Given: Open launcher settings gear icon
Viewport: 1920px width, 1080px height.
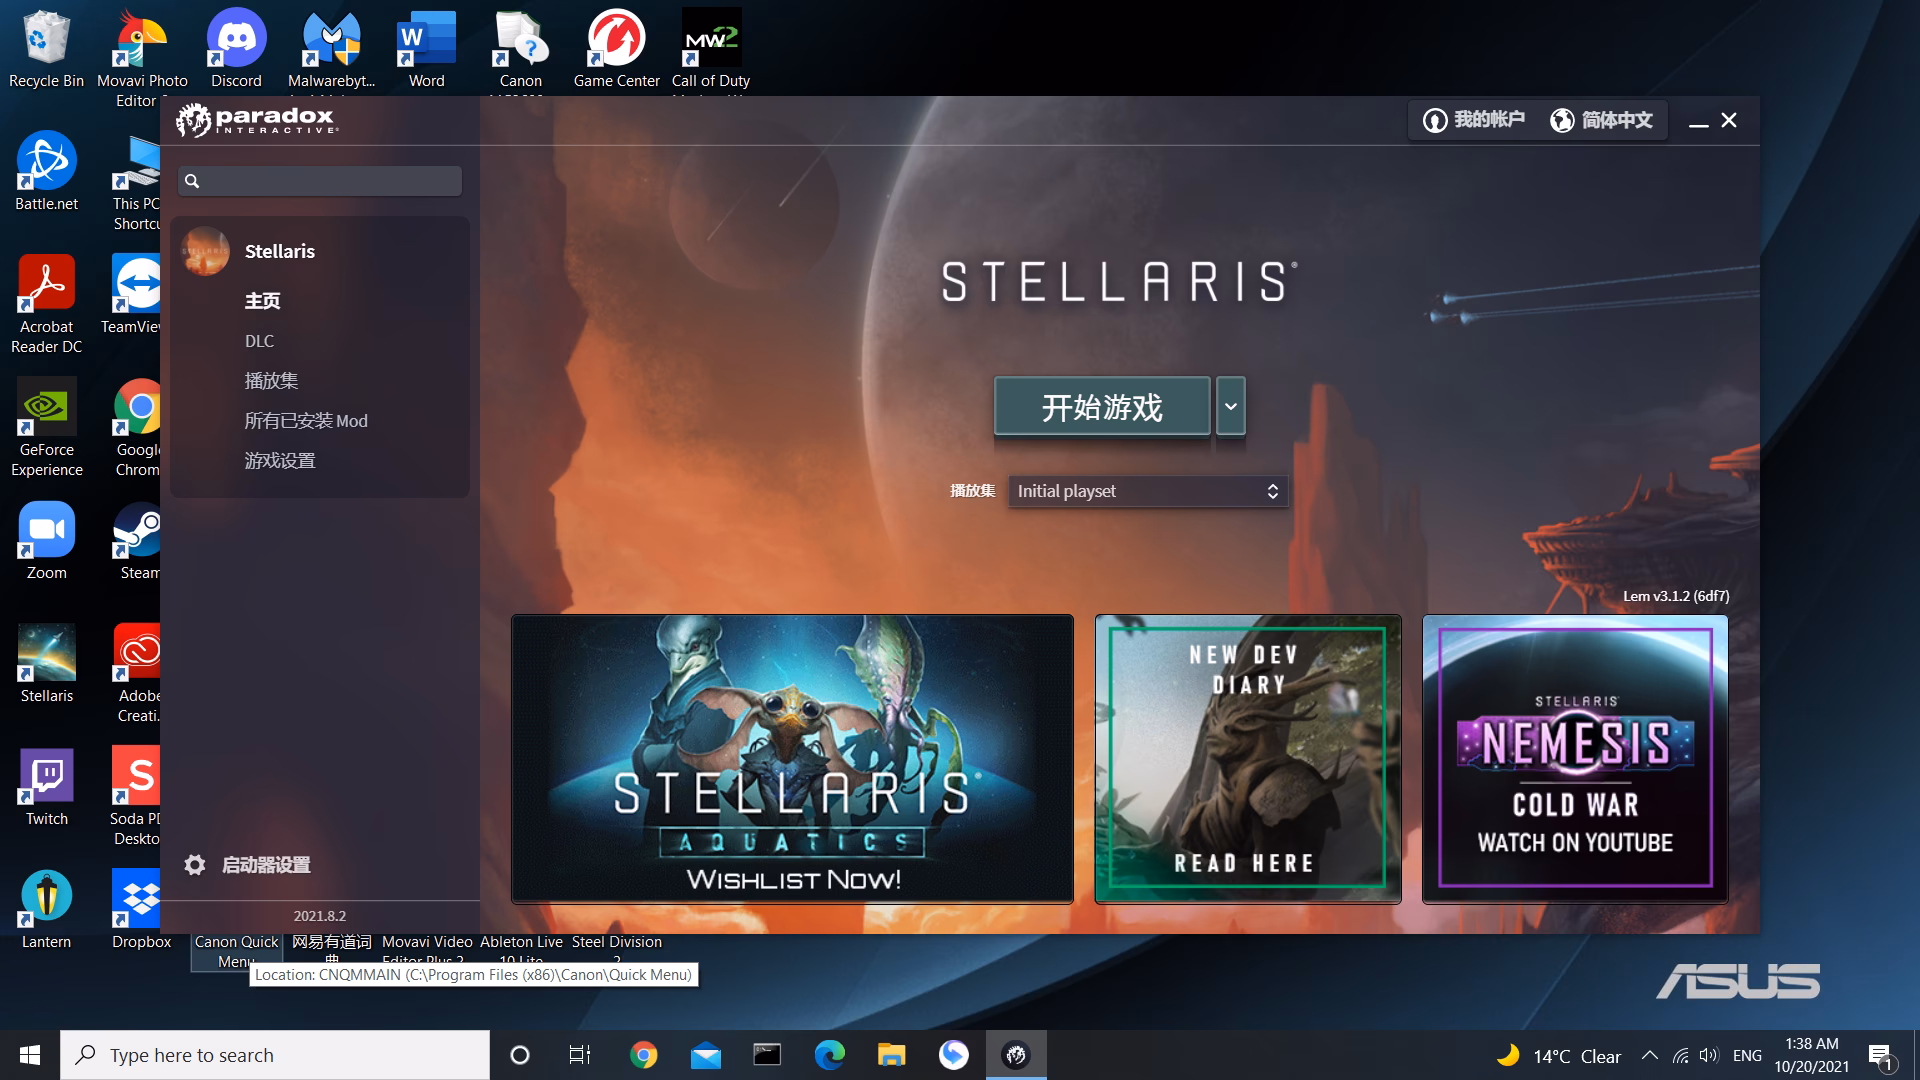Looking at the screenshot, I should (x=195, y=865).
